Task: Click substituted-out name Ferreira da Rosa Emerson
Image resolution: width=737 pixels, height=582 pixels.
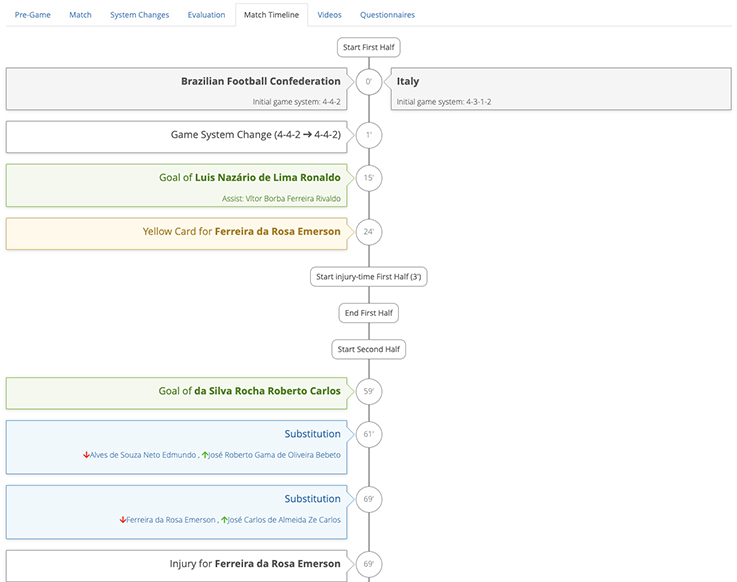Action: click(171, 520)
